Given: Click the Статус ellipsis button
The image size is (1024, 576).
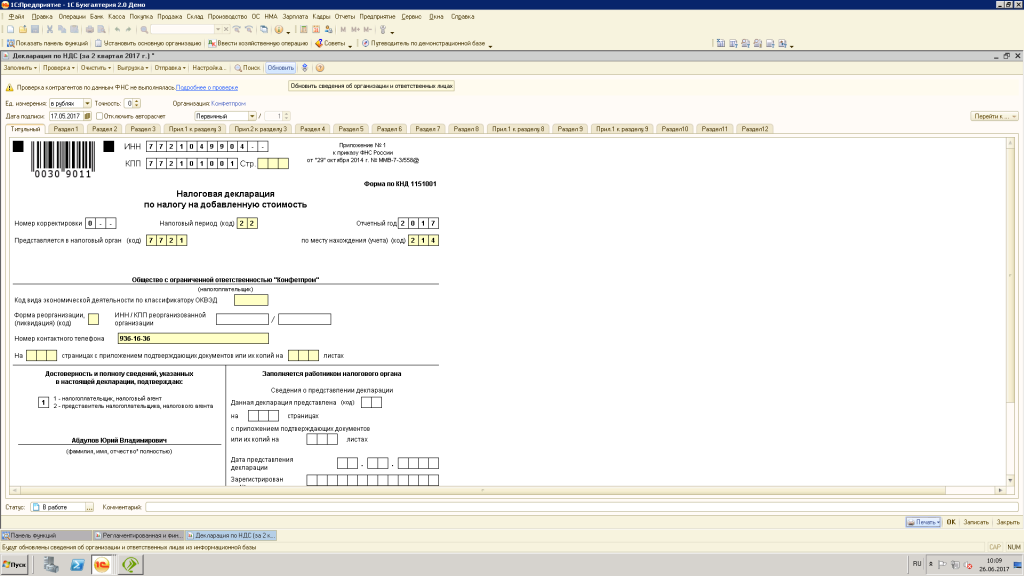Looking at the screenshot, I should coord(89,507).
